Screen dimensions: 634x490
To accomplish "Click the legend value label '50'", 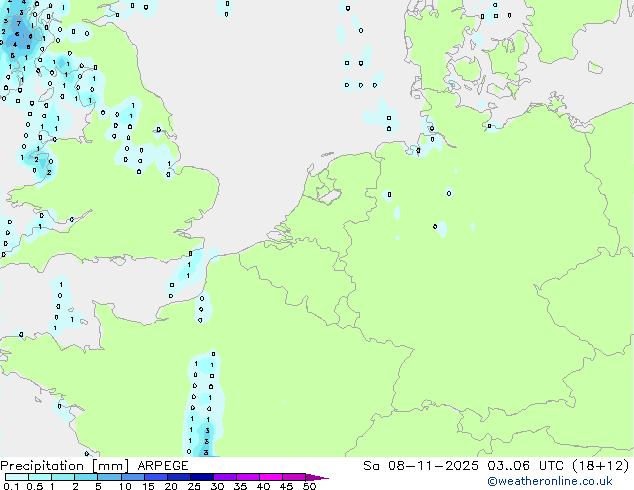I will 309,486.
